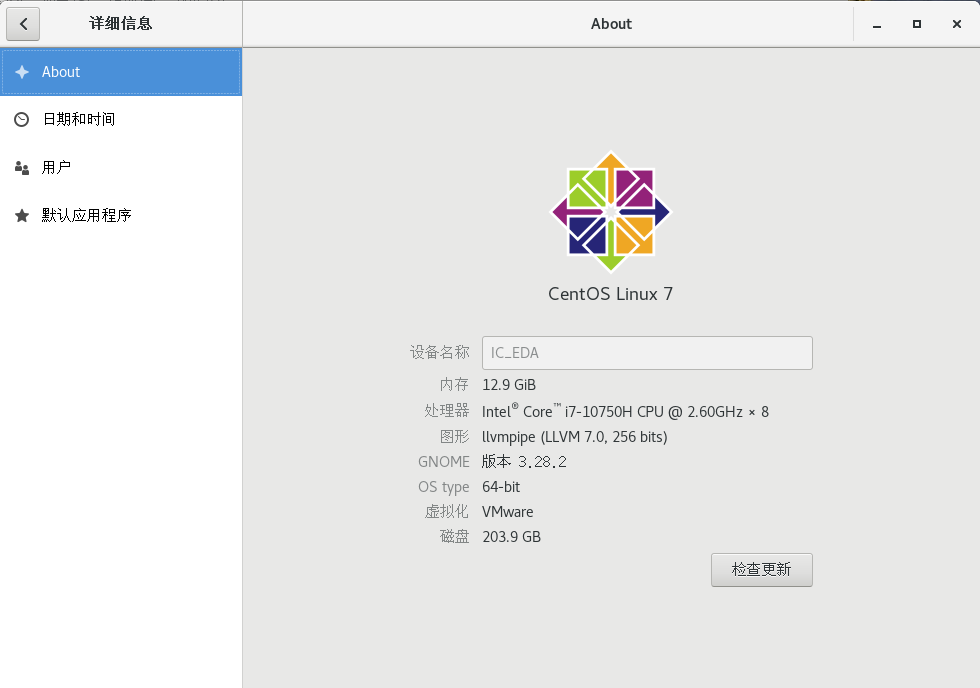Screen dimensions: 980x688
Task: Click the sparkle icon beside About
Action: coord(22,71)
